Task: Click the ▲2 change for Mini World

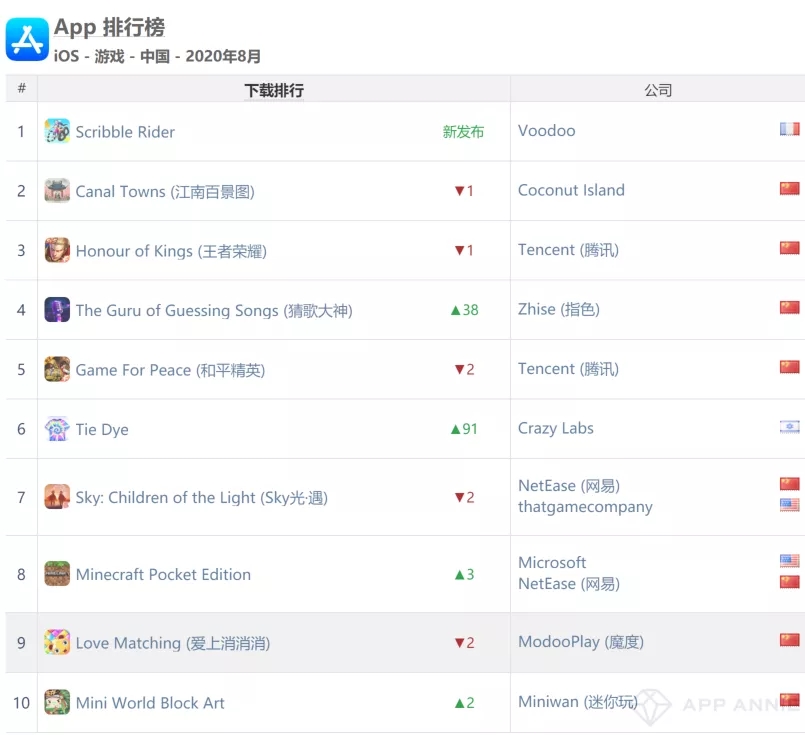Action: (464, 702)
